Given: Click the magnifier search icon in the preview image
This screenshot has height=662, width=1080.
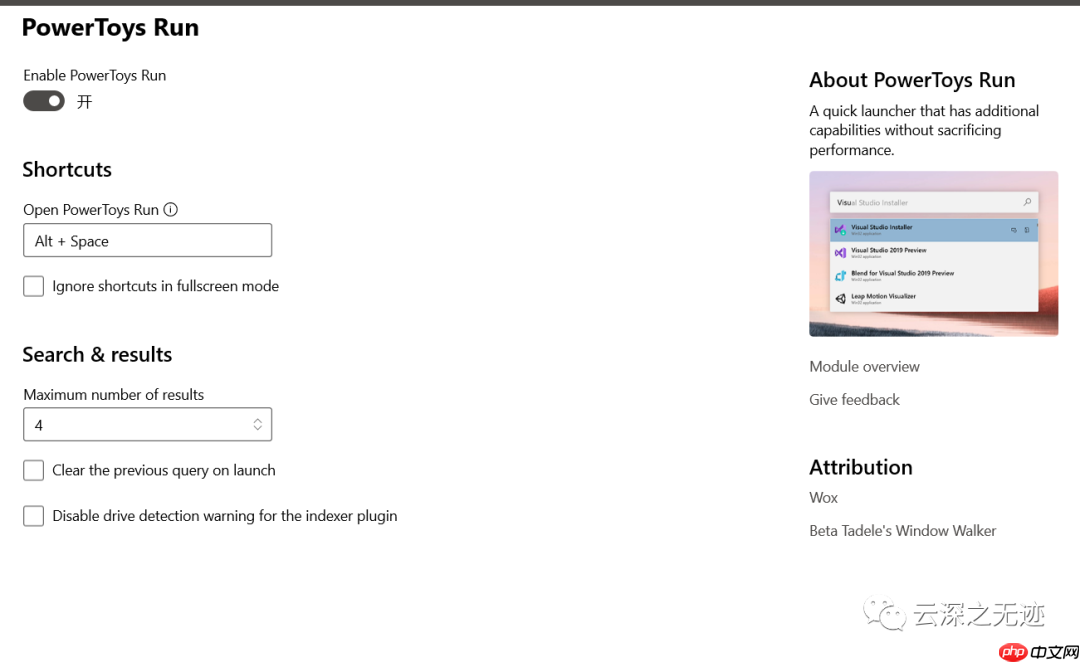Looking at the screenshot, I should point(1027,202).
